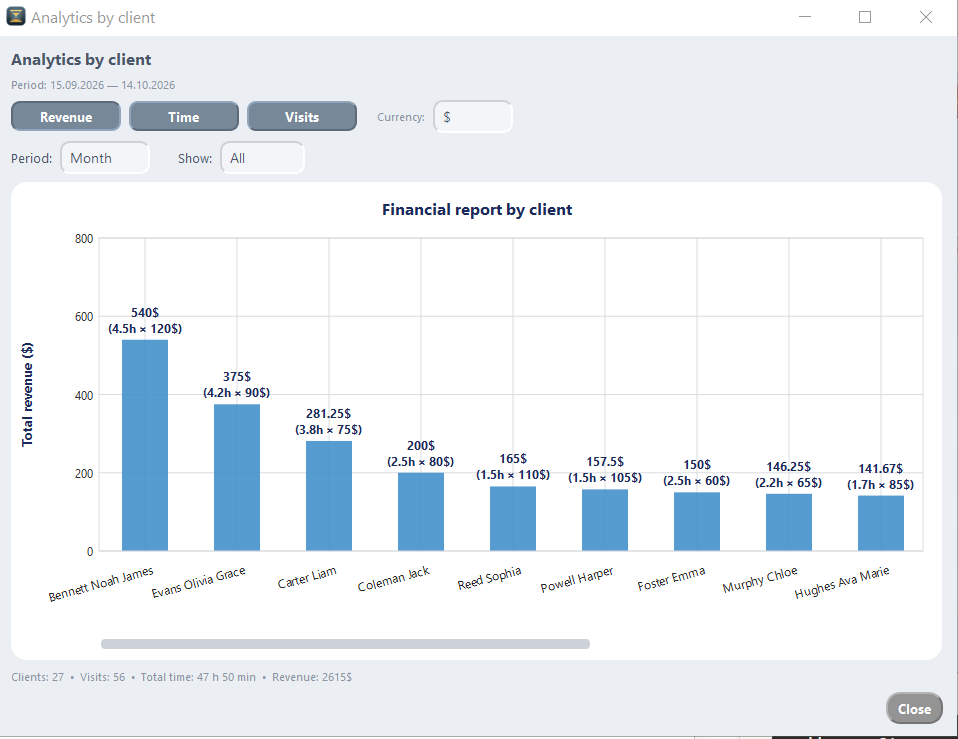Click the 'Coleman Jack' axis label
The width and height of the screenshot is (958, 739).
(x=393, y=579)
